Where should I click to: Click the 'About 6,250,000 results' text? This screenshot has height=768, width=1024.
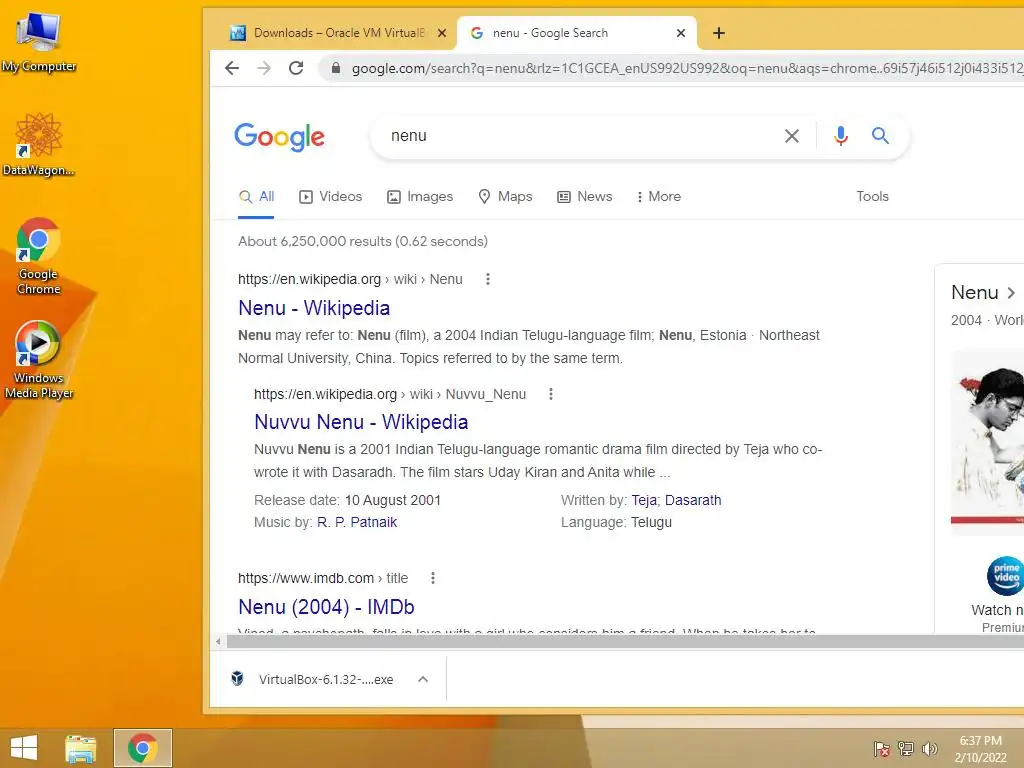click(363, 242)
